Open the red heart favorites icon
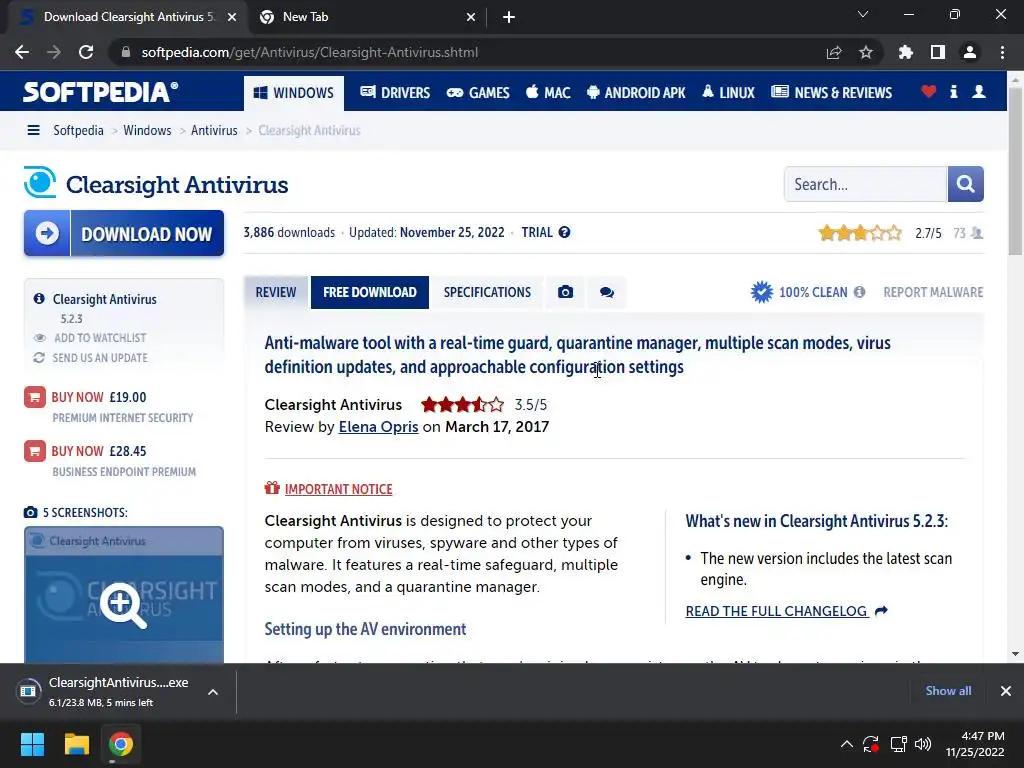This screenshot has width=1024, height=768. (928, 91)
